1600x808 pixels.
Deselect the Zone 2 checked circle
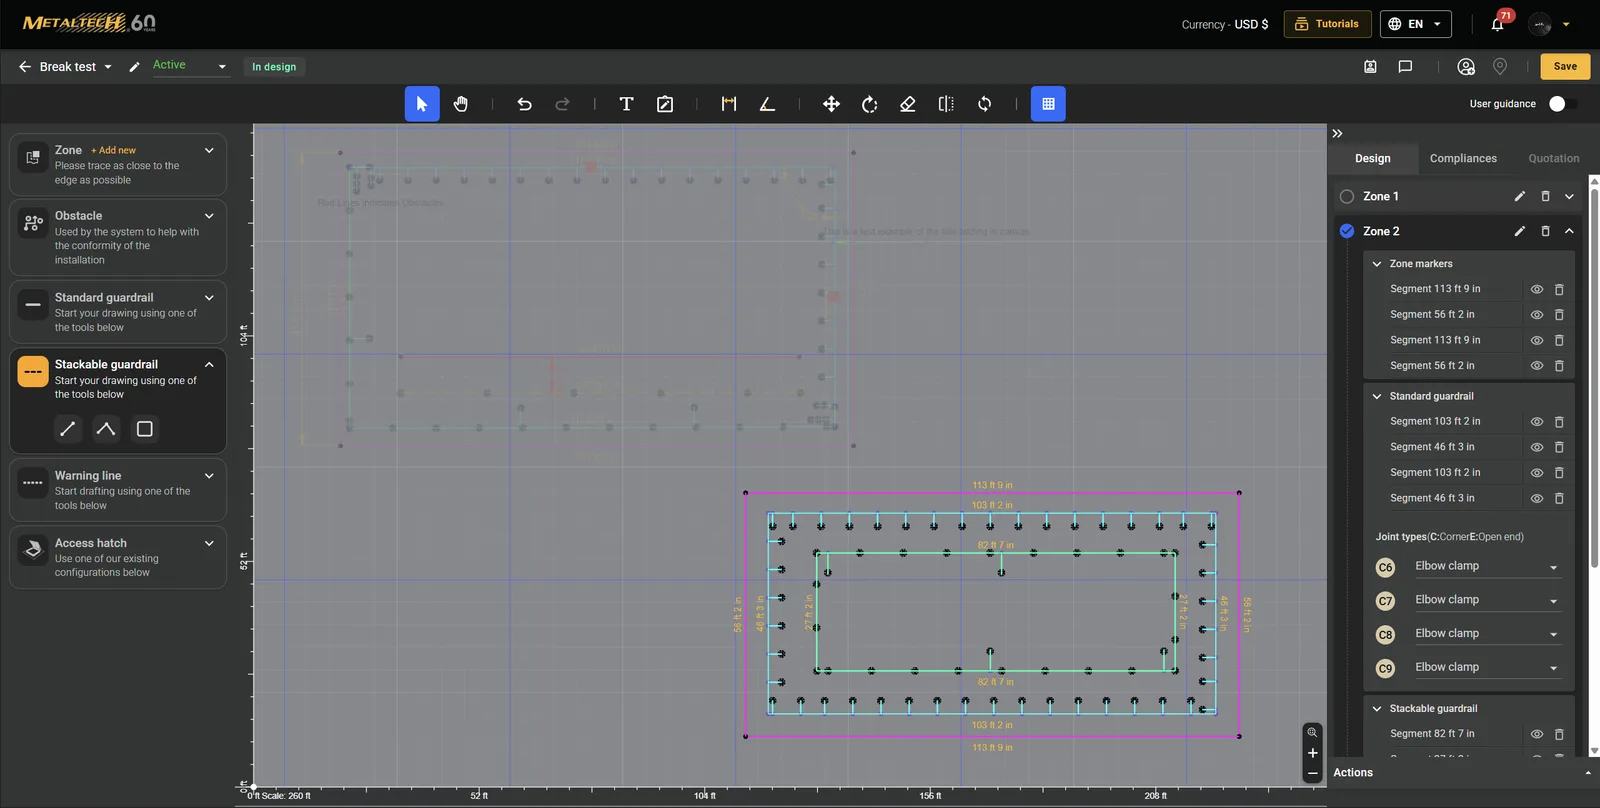[1347, 231]
